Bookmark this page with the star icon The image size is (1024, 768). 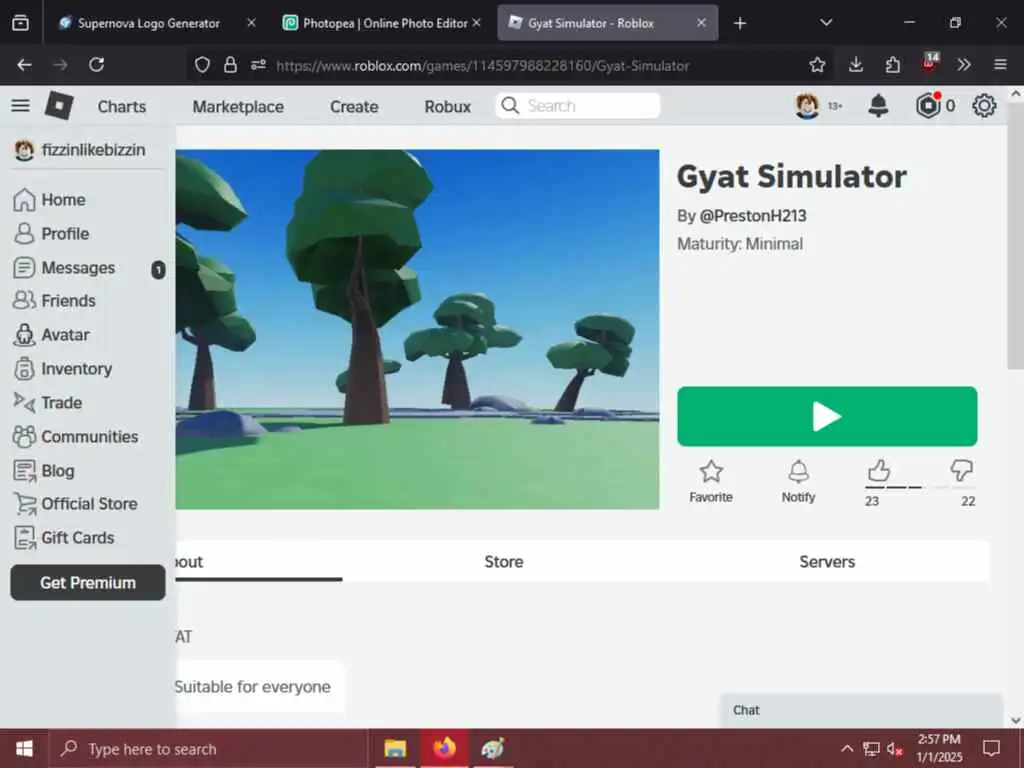(x=817, y=65)
